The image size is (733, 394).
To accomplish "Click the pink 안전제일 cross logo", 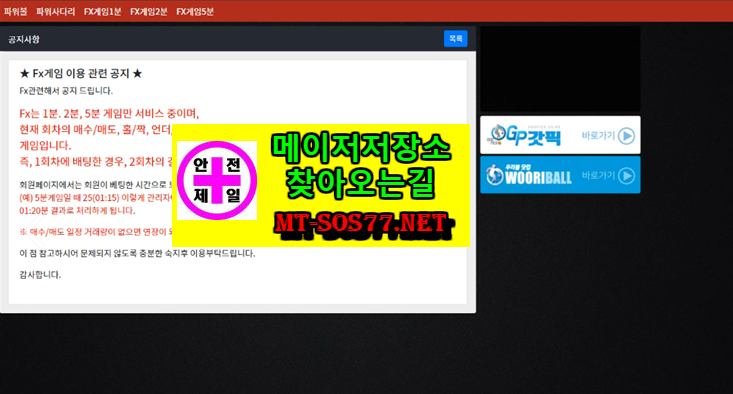I will coord(217,180).
